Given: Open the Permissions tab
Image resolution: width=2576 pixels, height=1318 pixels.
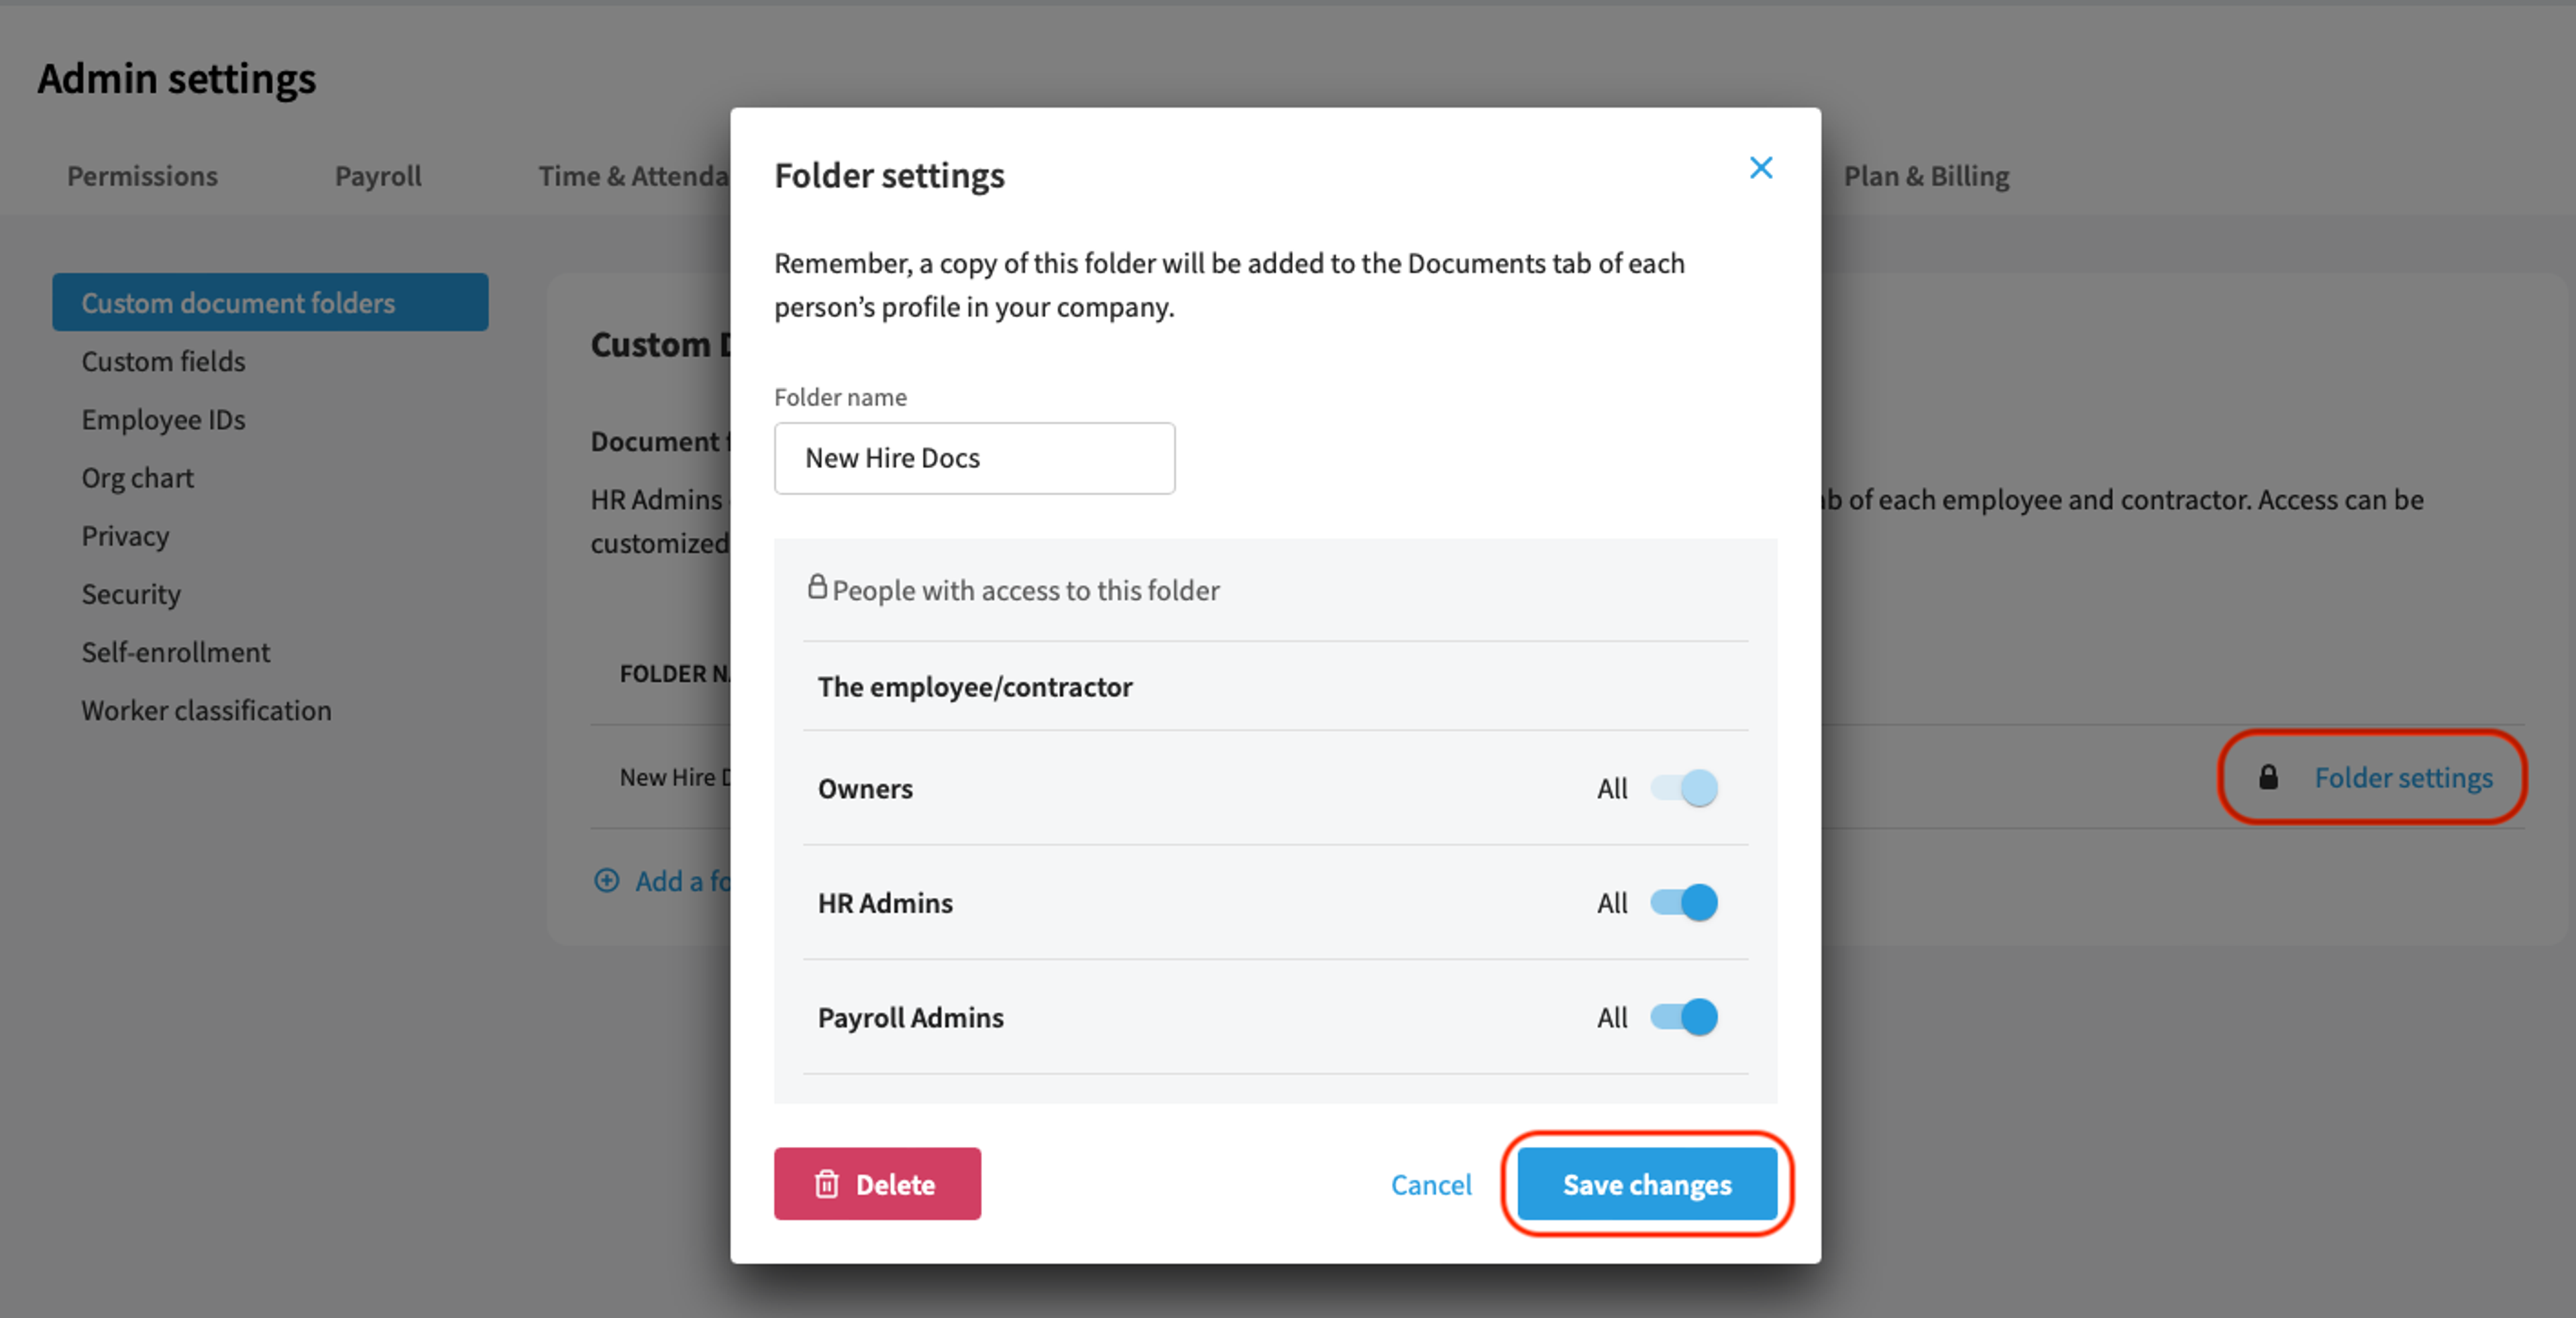Looking at the screenshot, I should pos(142,176).
